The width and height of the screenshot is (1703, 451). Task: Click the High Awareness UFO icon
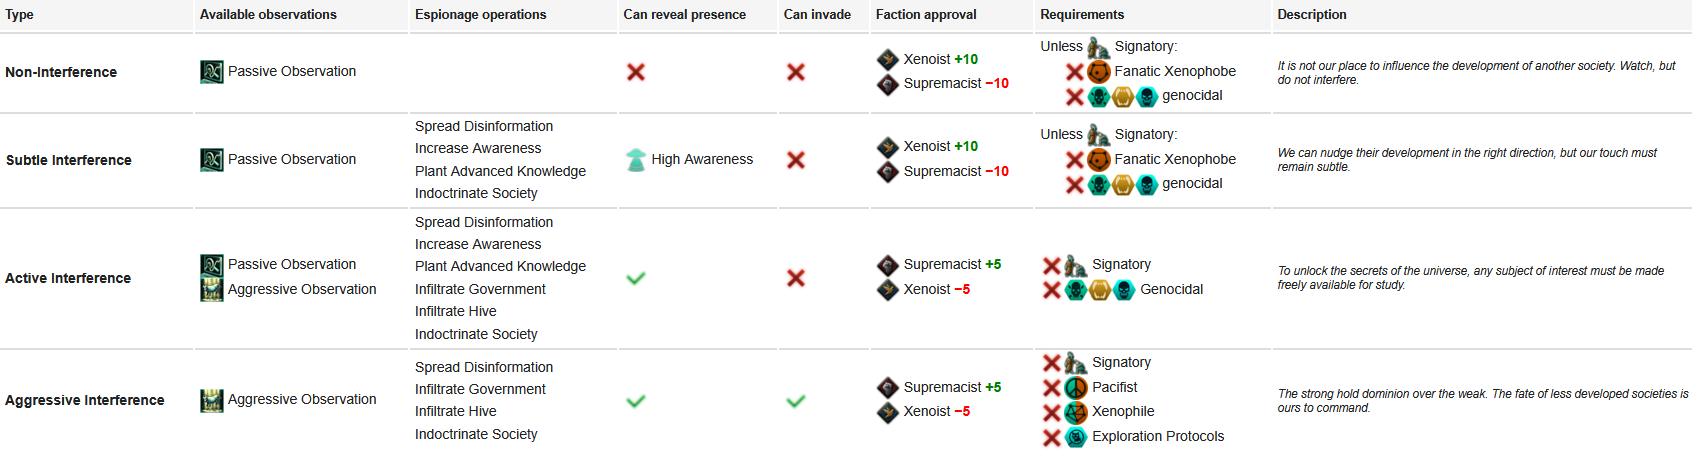point(636,160)
